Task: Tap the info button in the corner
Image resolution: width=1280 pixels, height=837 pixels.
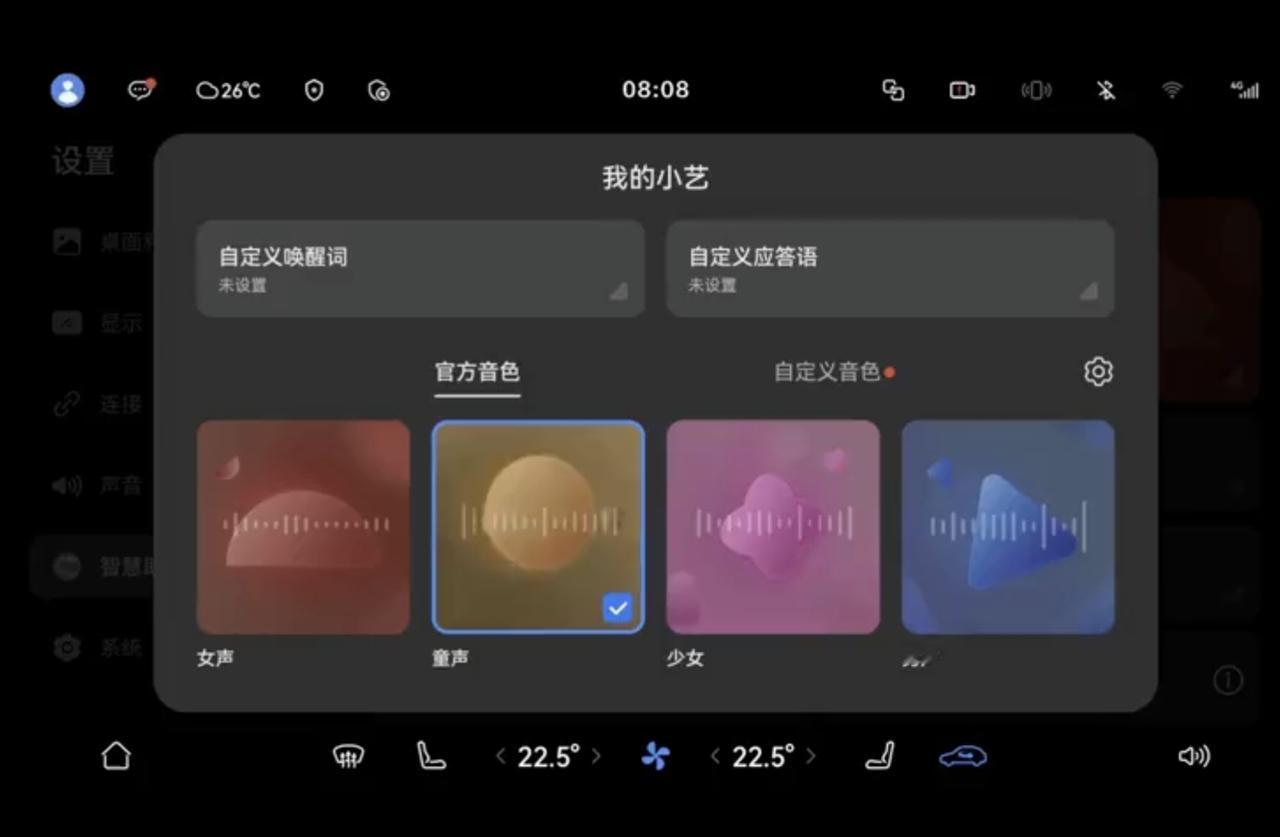Action: click(x=1228, y=680)
